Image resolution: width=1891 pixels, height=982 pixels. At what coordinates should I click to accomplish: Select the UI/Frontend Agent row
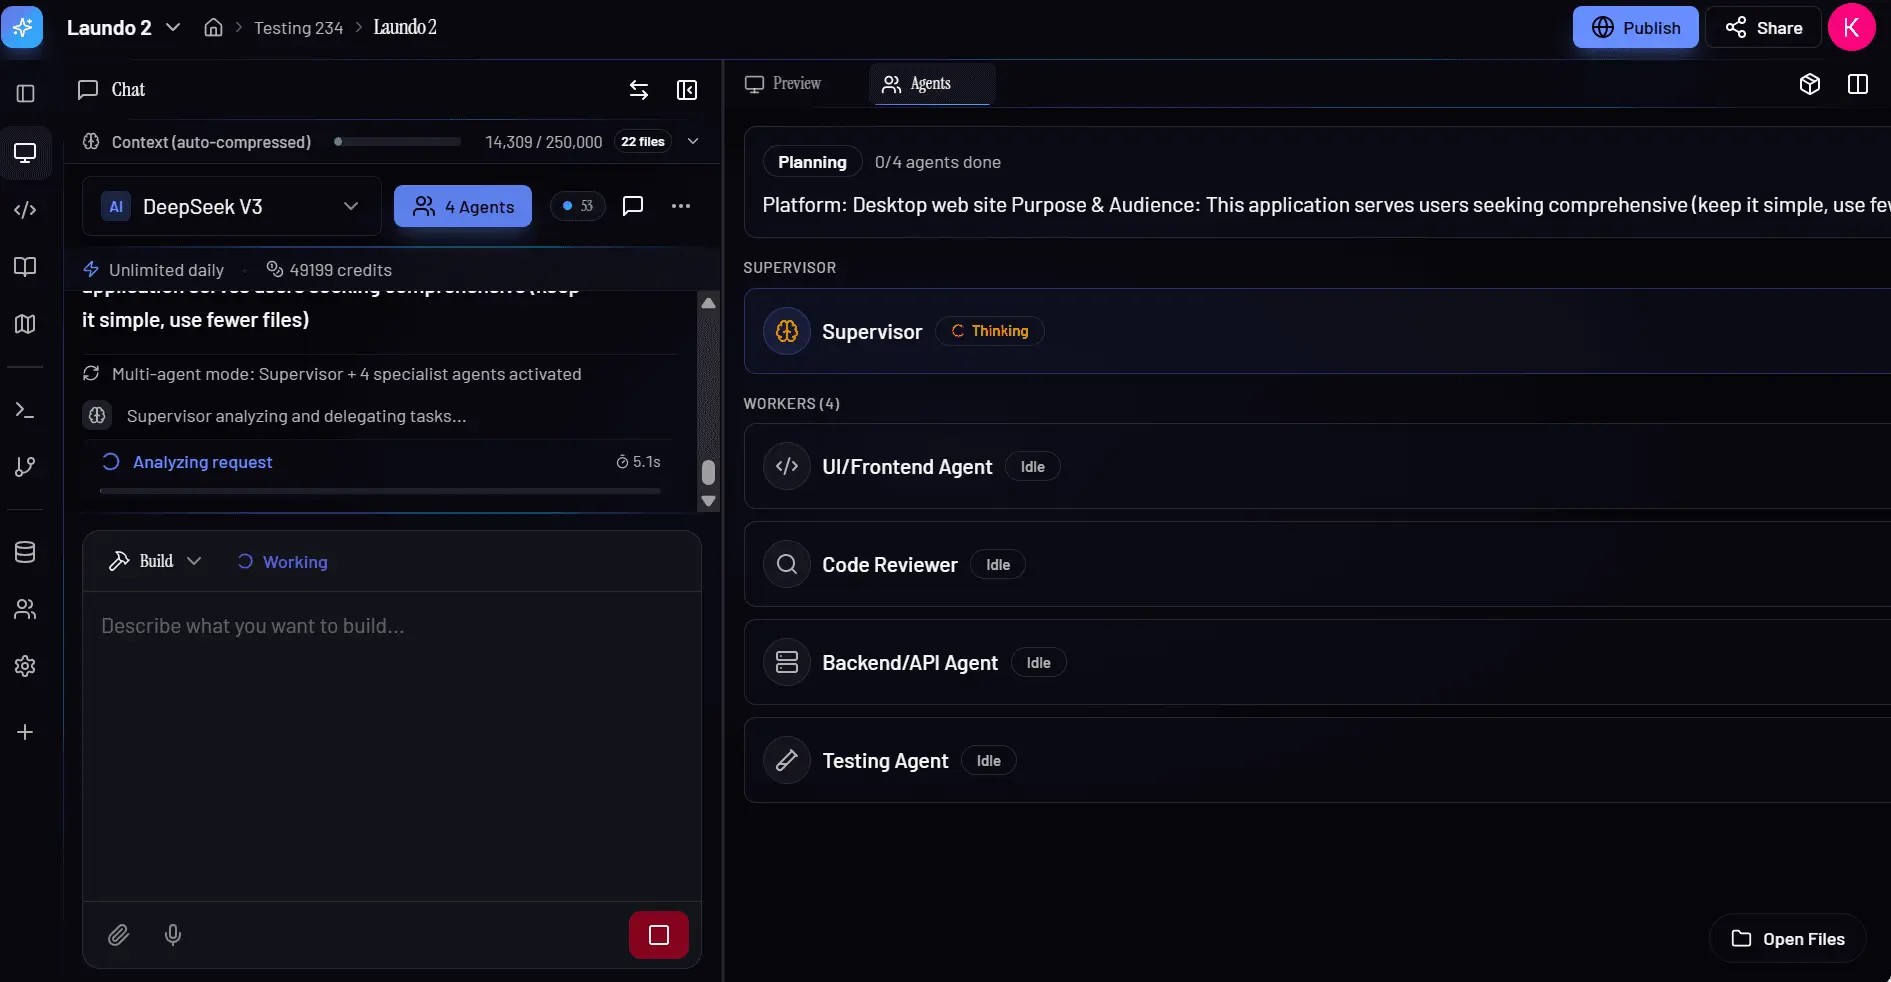coord(1317,466)
